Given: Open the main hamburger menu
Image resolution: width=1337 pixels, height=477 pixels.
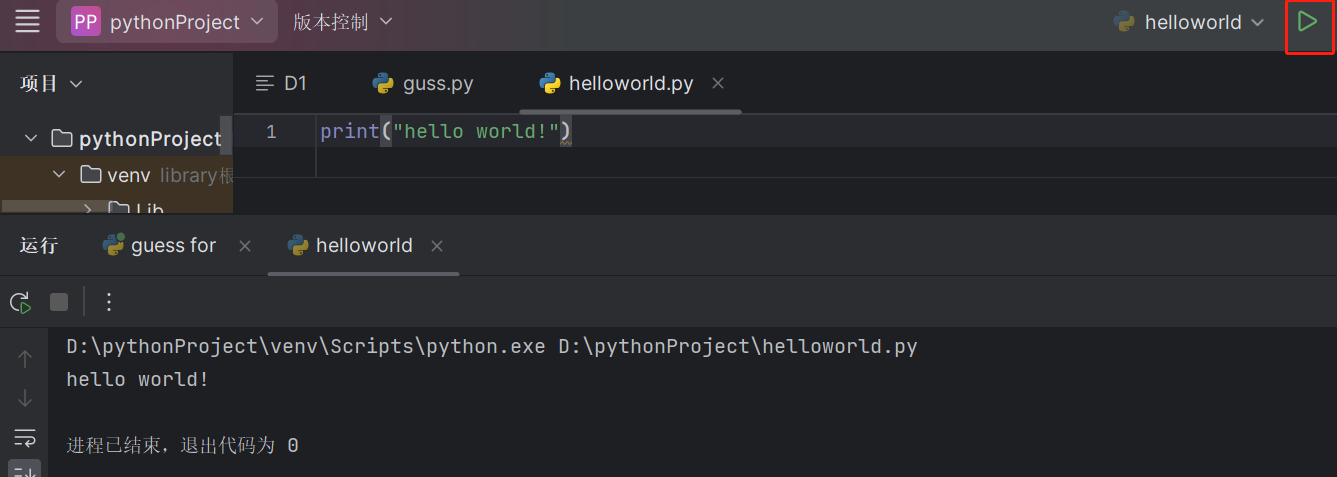Looking at the screenshot, I should click(27, 21).
